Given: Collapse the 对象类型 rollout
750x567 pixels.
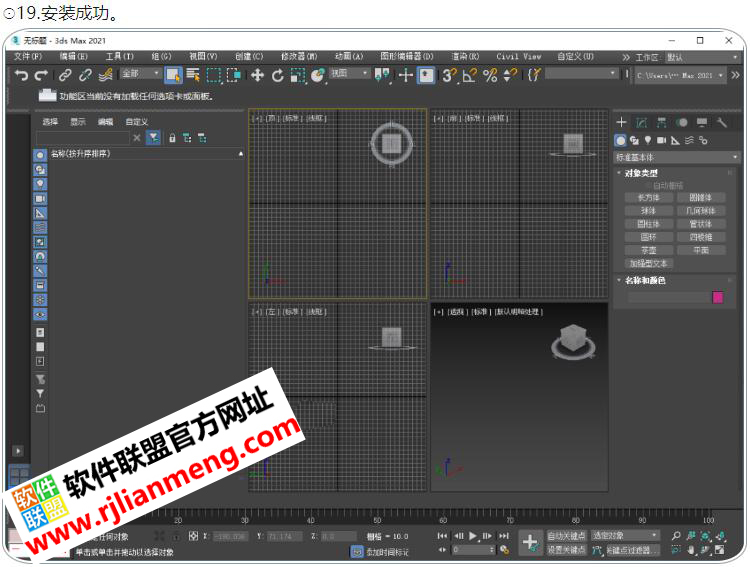Looking at the screenshot, I should tap(640, 173).
